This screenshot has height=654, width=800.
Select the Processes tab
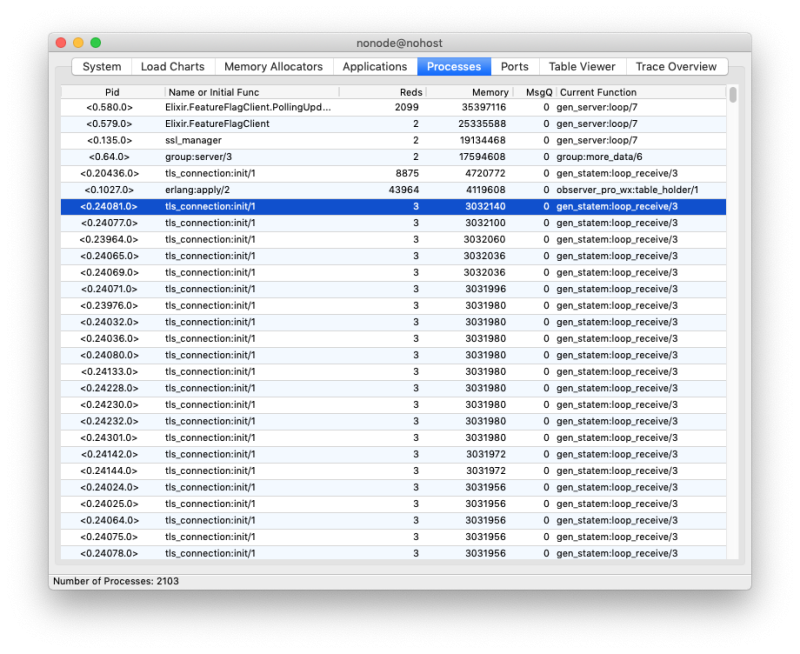point(453,66)
